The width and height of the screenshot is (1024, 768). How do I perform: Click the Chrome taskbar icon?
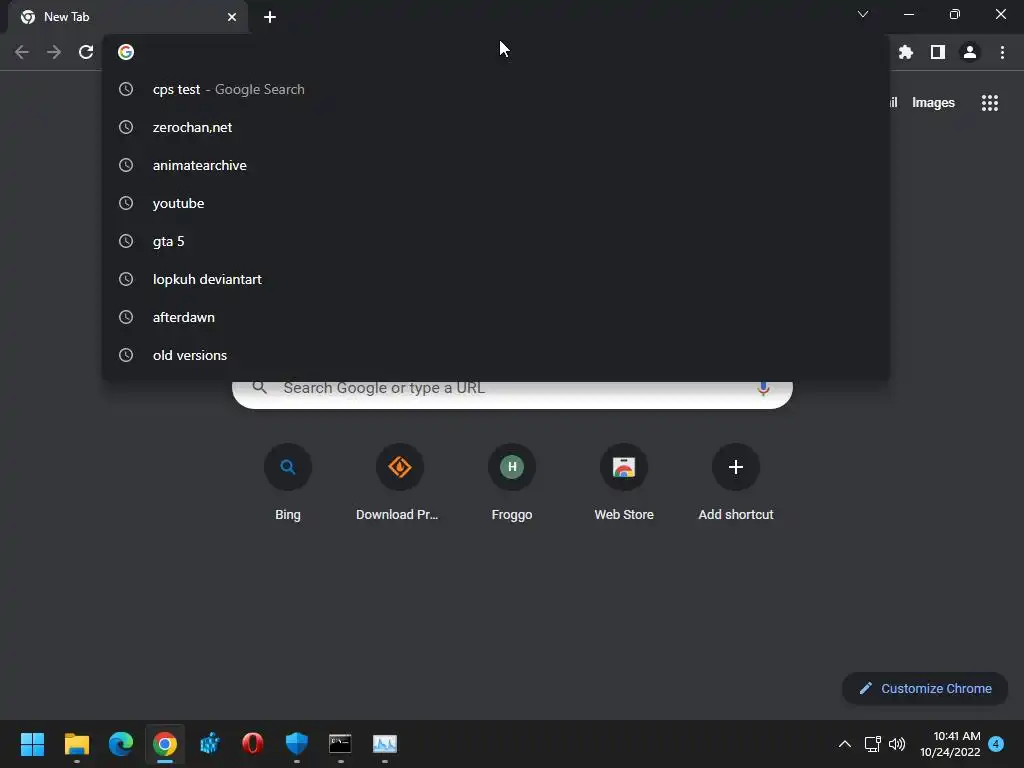click(165, 744)
